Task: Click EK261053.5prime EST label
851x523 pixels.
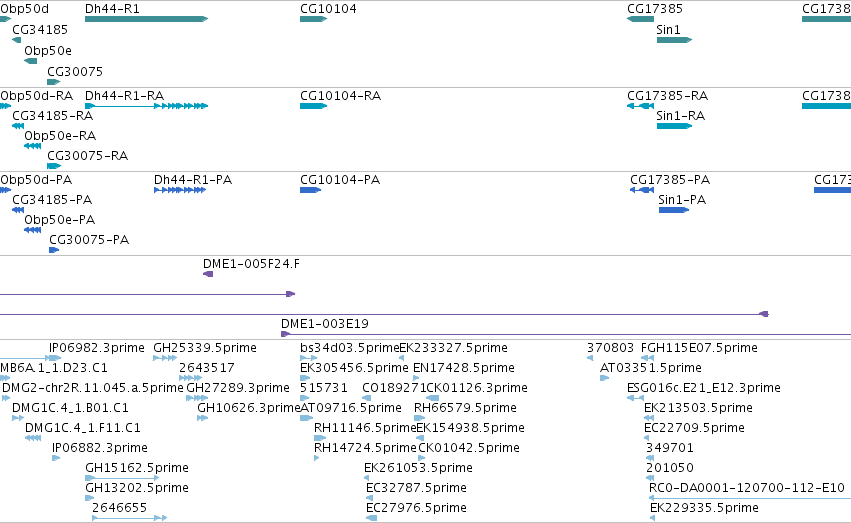Action: [x=418, y=468]
